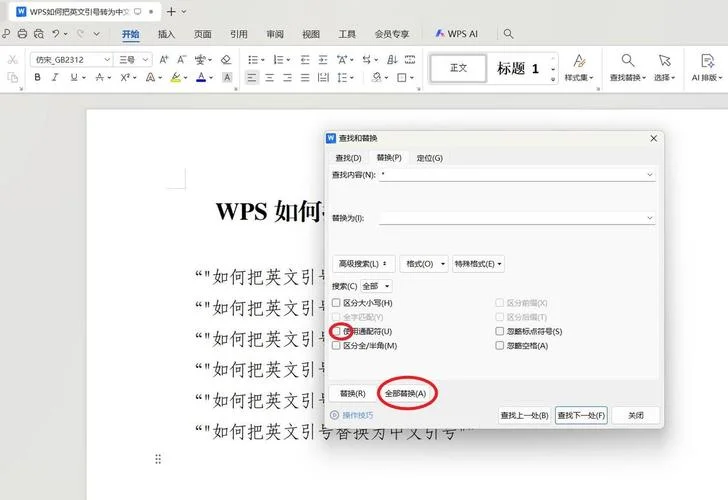Click 关闭 button in dialog

click(636, 415)
